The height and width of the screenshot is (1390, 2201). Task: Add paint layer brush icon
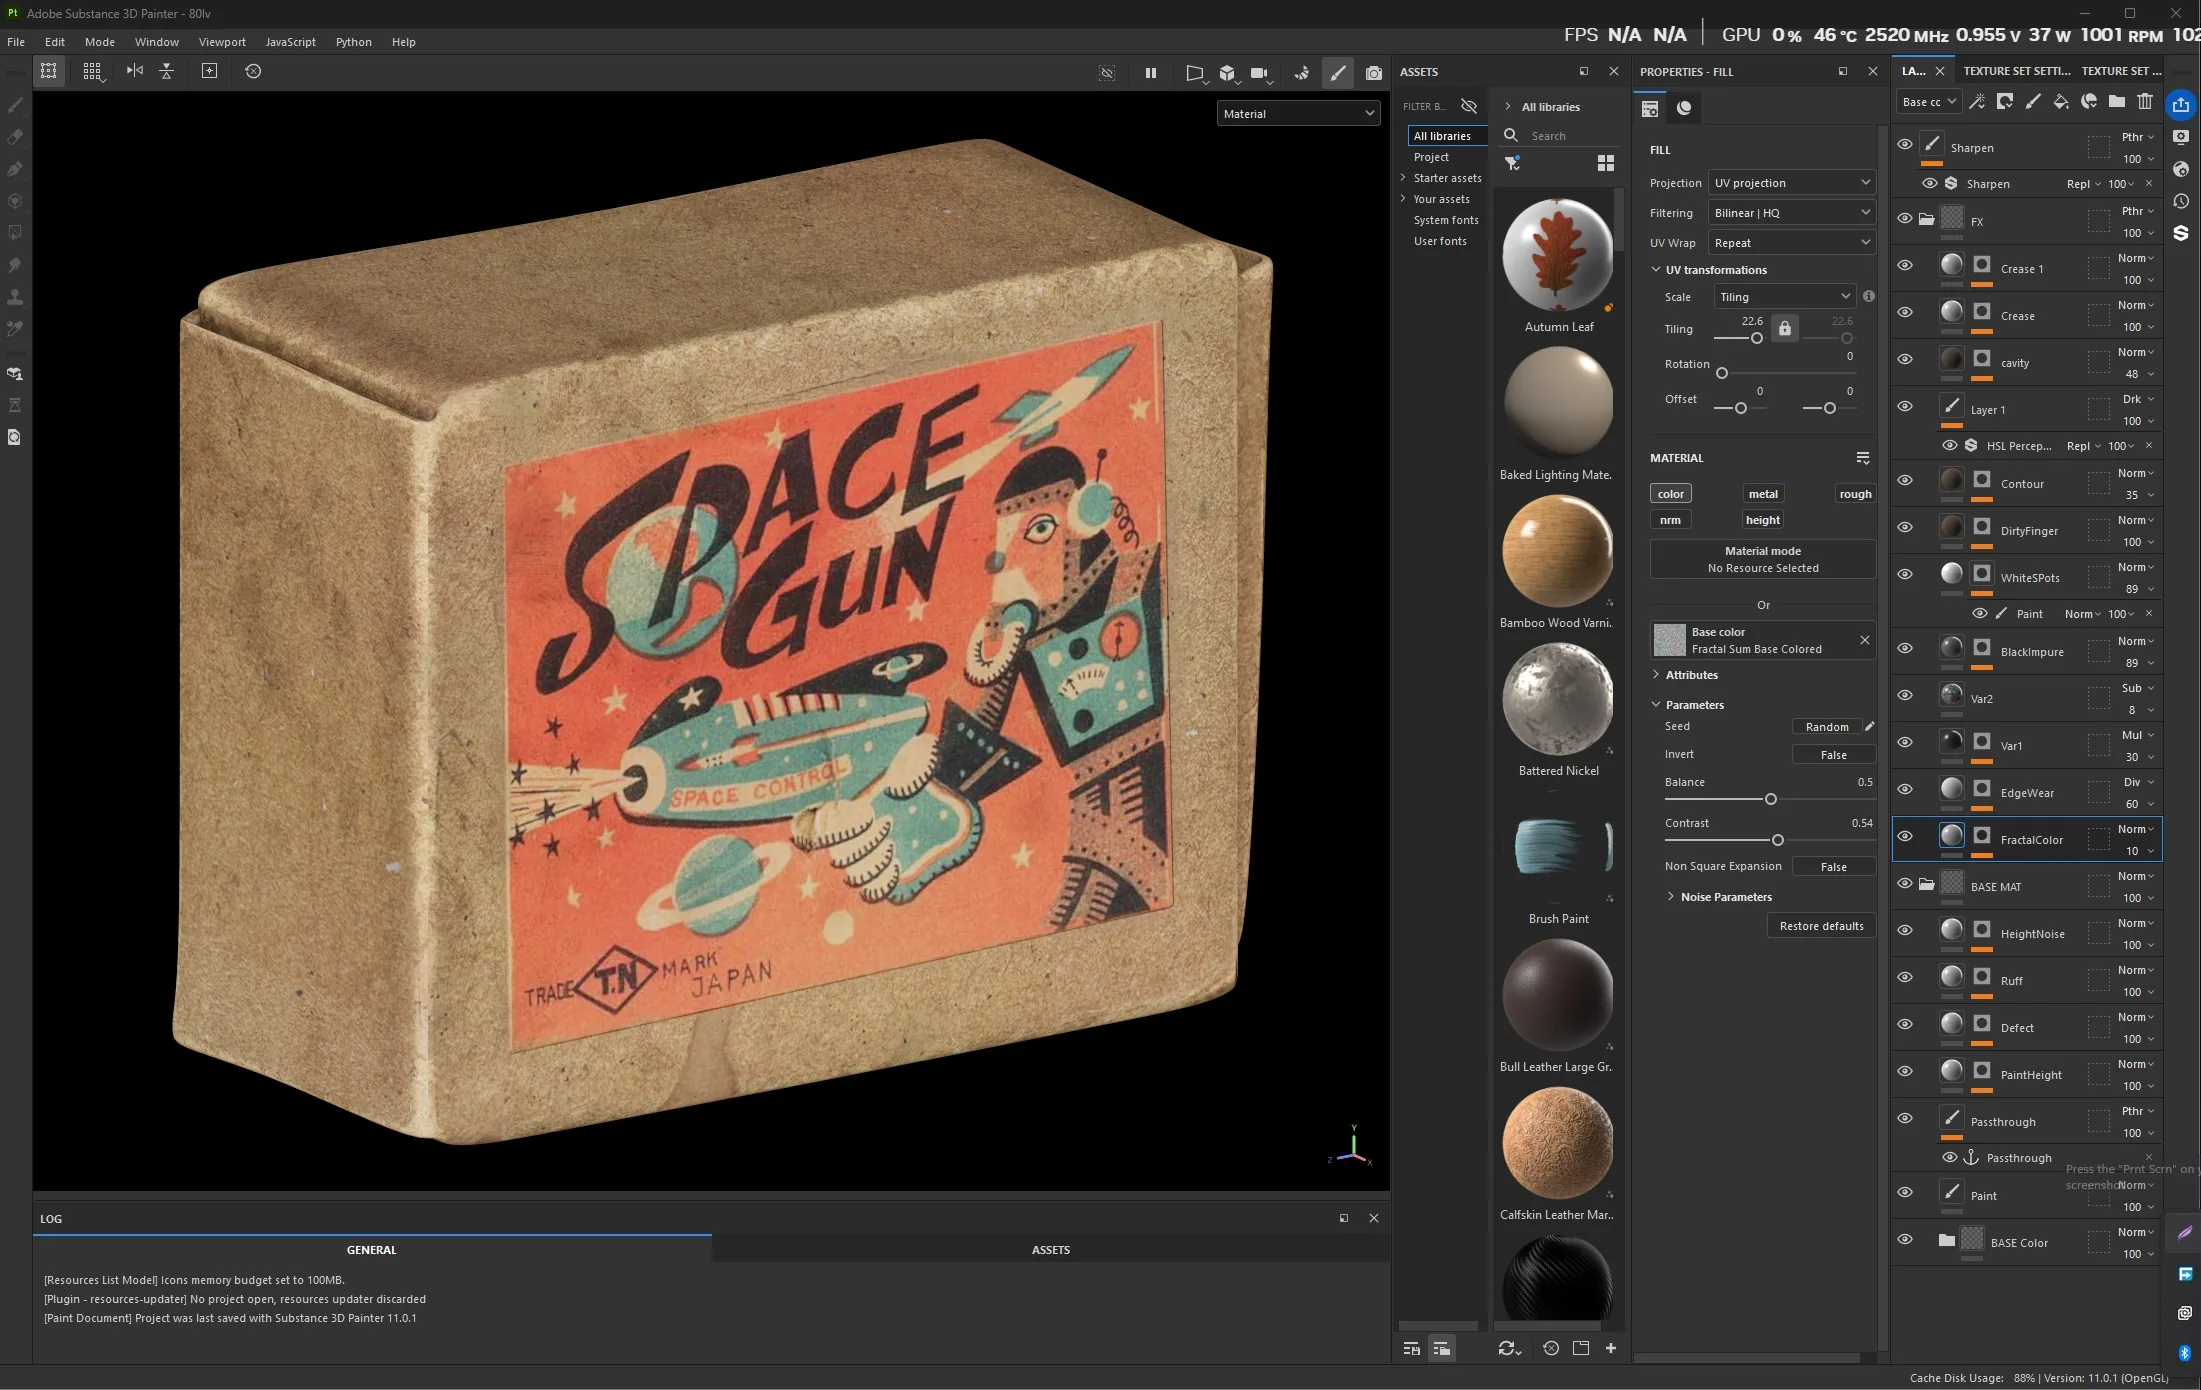click(x=2033, y=101)
